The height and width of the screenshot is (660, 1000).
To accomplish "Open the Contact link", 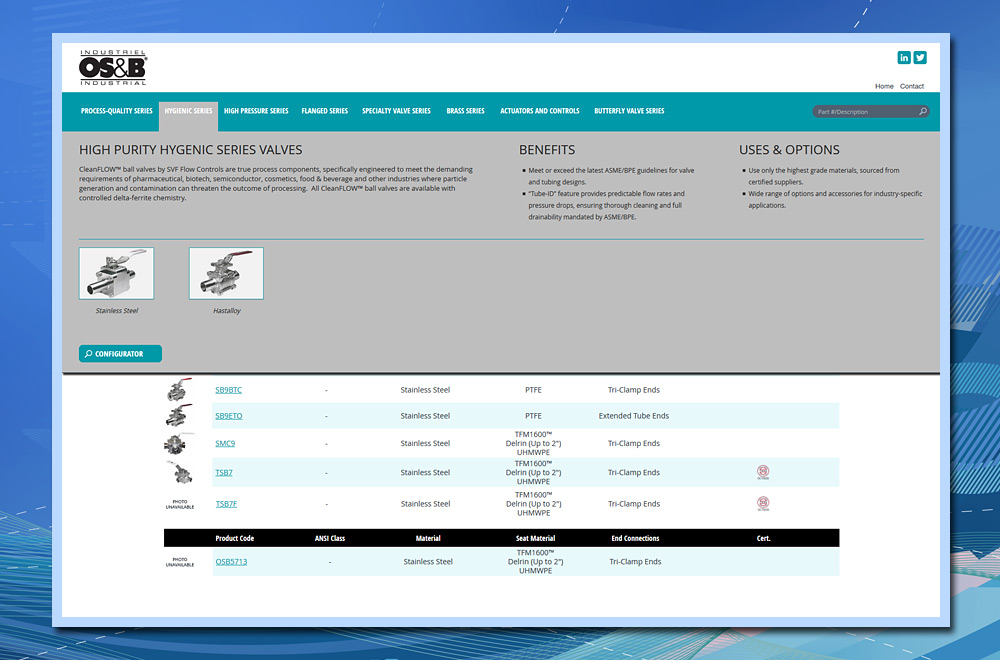I will tap(912, 86).
